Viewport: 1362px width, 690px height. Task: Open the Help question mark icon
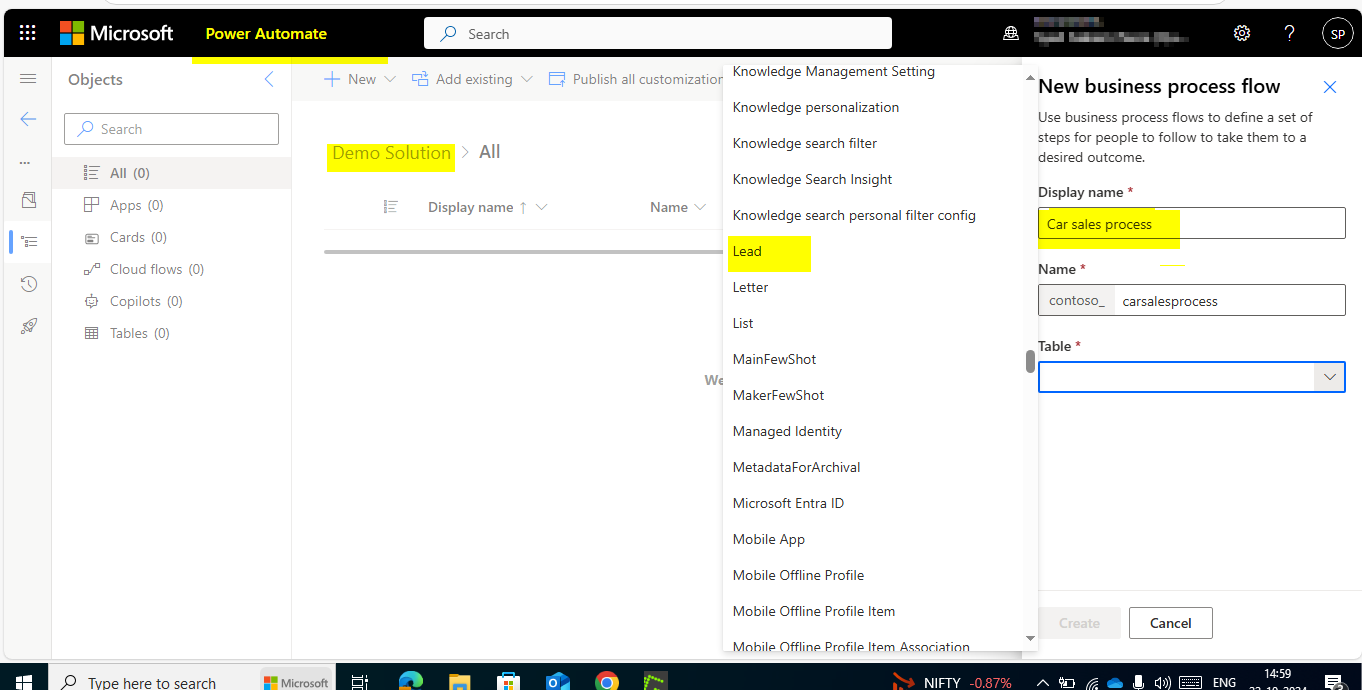coord(1290,33)
